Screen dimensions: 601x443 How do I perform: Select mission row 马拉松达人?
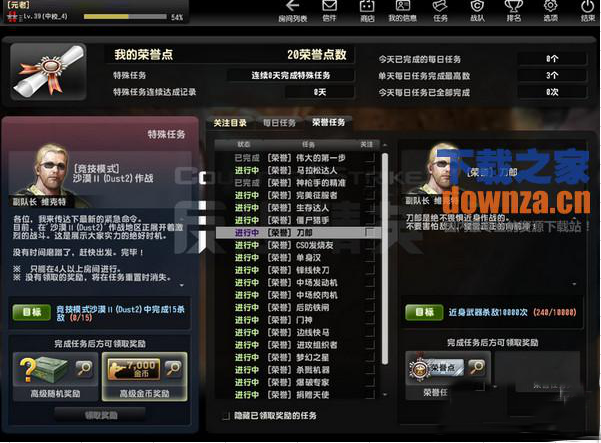point(298,170)
